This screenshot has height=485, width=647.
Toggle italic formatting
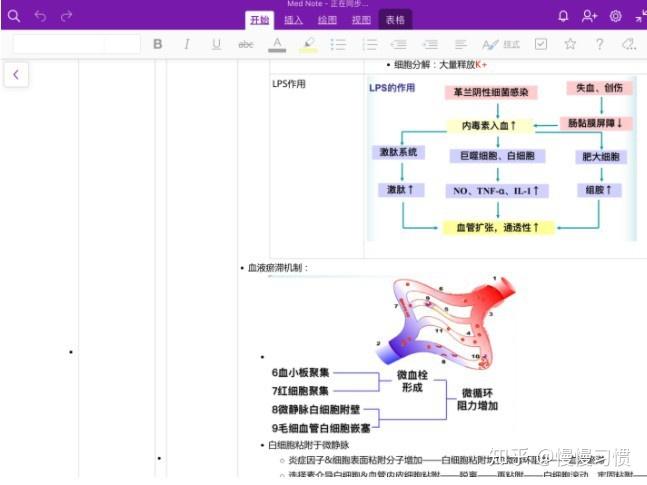point(187,44)
